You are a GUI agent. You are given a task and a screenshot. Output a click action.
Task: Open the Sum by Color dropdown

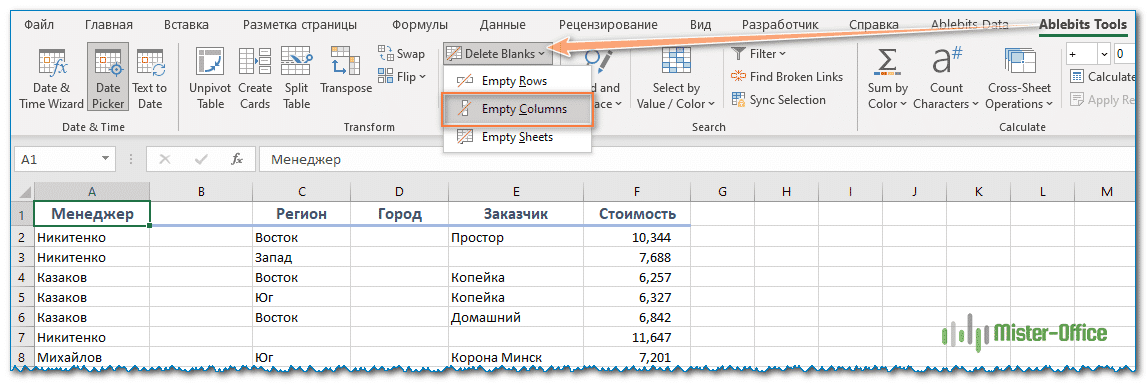click(x=887, y=78)
